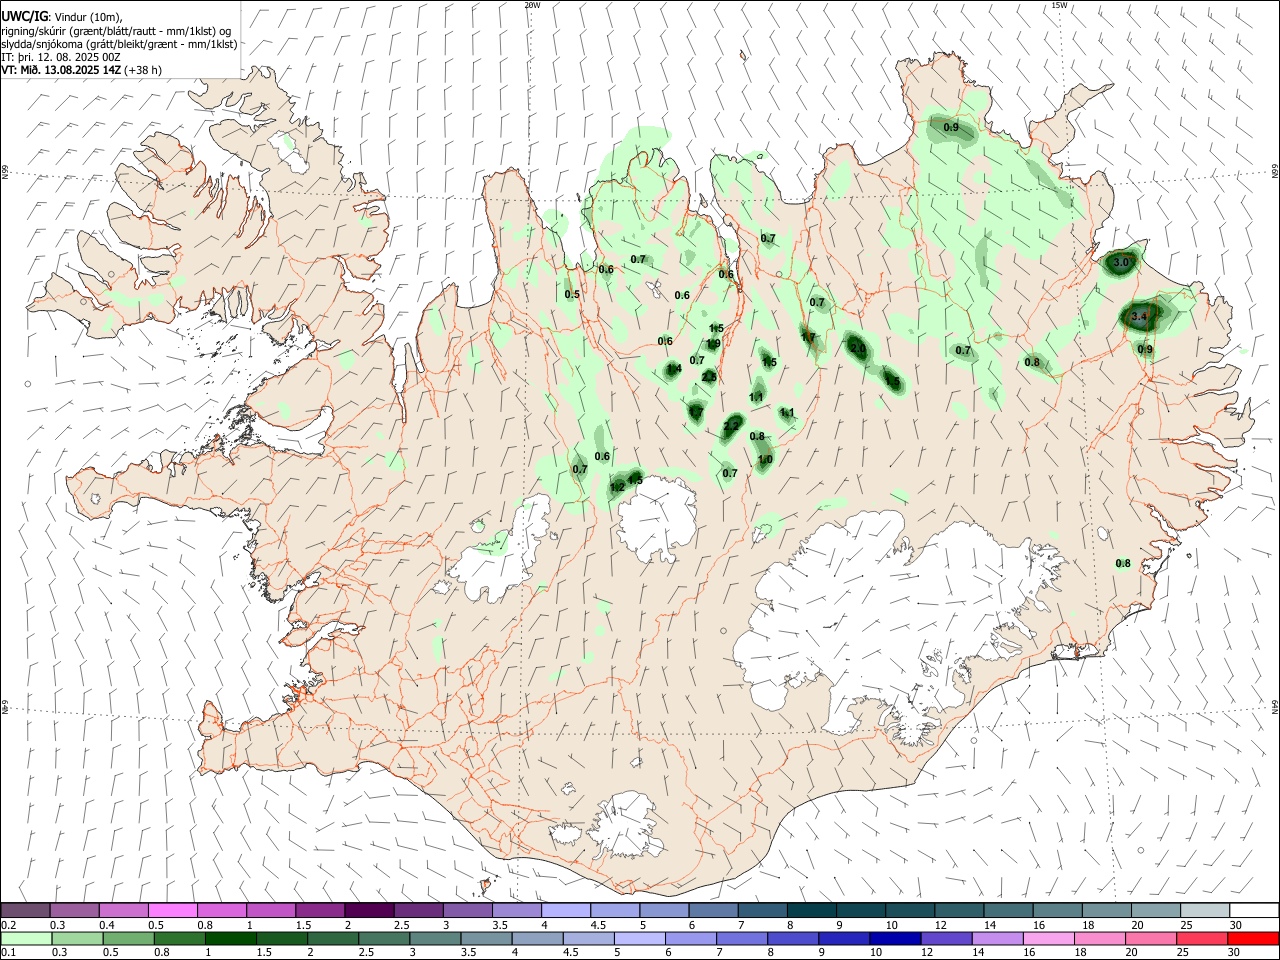Click the IT initial time line

coord(61,57)
